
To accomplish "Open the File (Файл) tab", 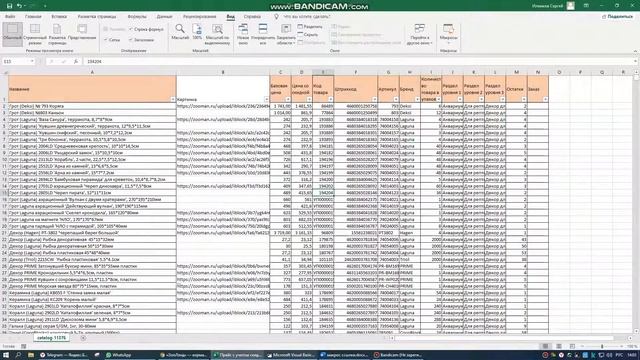I will [x=10, y=17].
